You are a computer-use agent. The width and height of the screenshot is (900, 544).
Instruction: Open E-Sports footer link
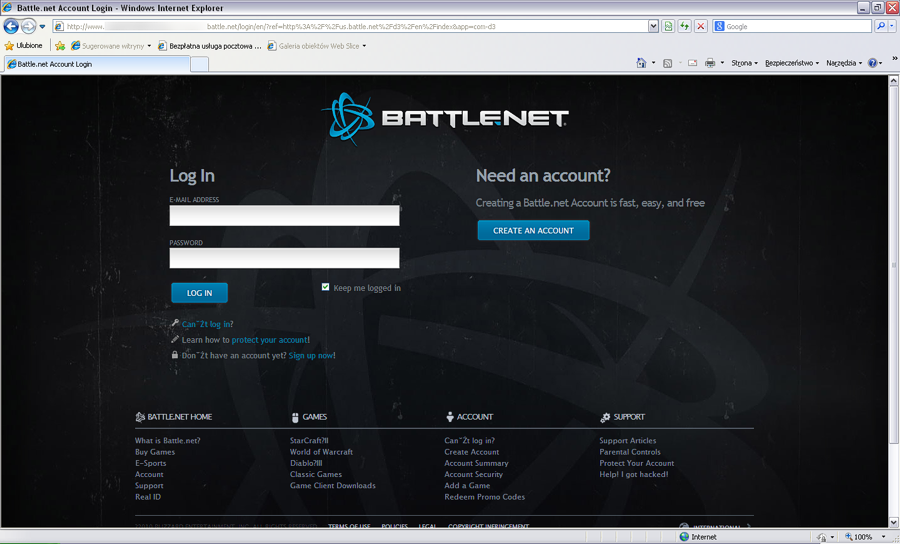point(150,463)
